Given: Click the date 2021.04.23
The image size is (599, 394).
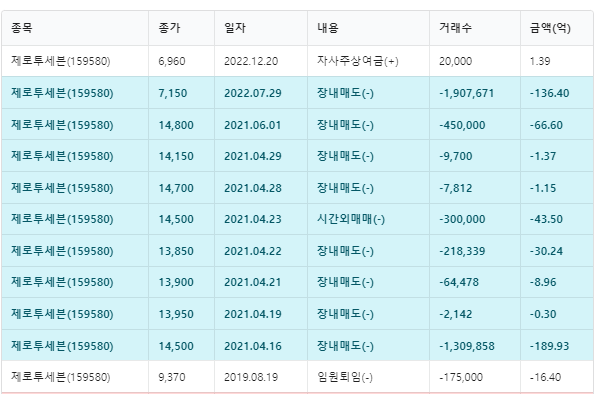Looking at the screenshot, I should pyautogui.click(x=253, y=219).
